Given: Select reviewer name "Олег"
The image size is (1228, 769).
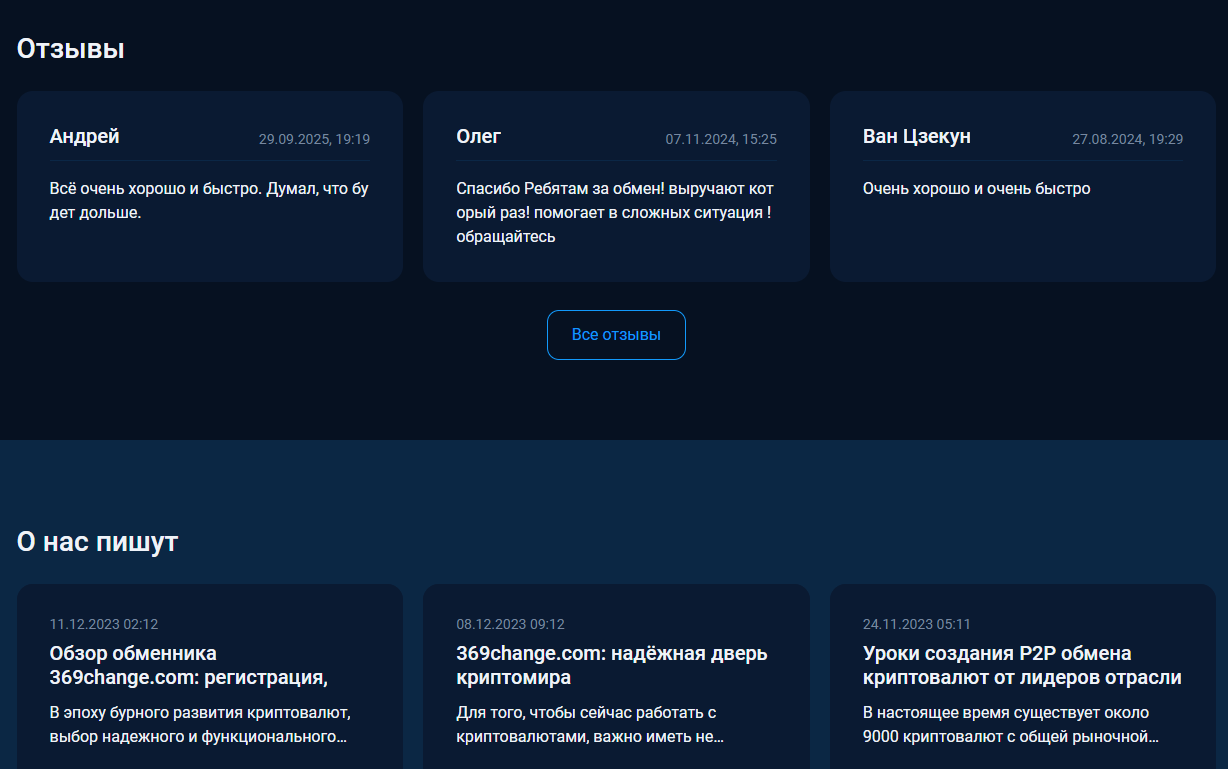Looking at the screenshot, I should click(x=478, y=137).
